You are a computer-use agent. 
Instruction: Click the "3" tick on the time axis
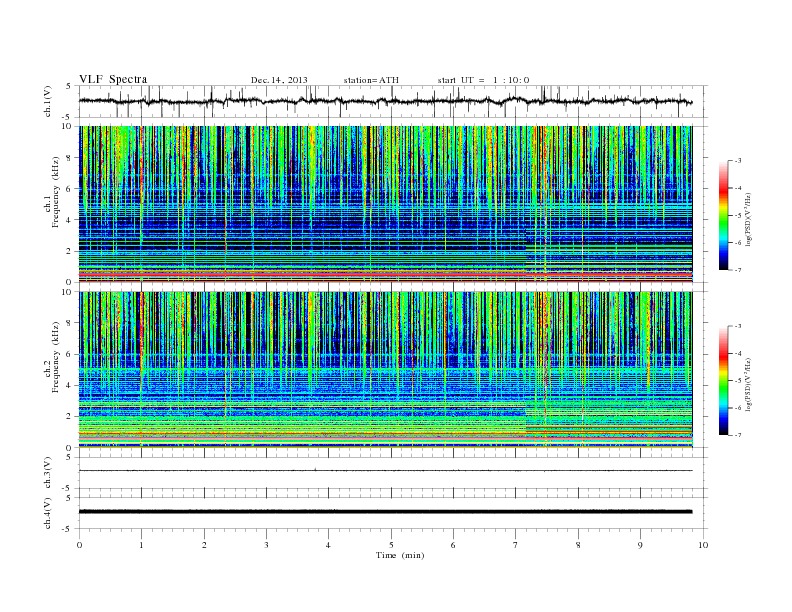point(266,545)
